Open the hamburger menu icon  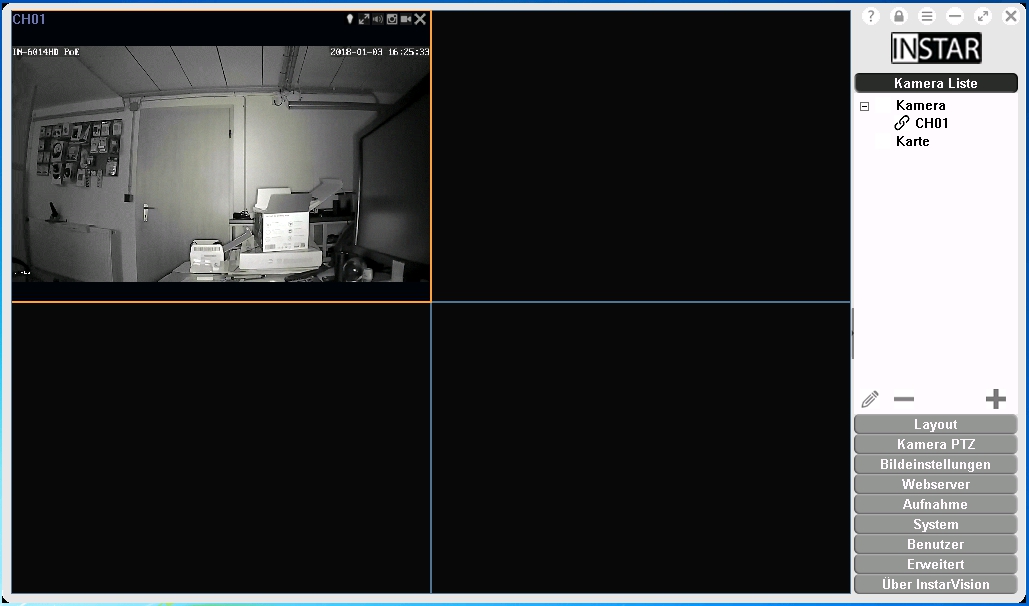(927, 16)
